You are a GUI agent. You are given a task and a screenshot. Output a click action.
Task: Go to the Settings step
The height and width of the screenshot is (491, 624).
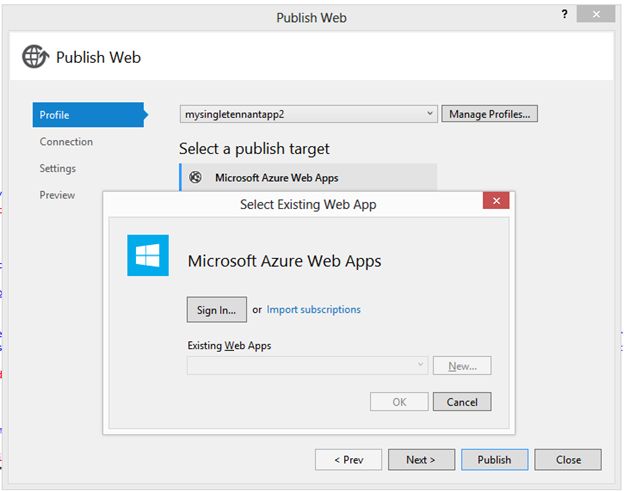click(57, 168)
